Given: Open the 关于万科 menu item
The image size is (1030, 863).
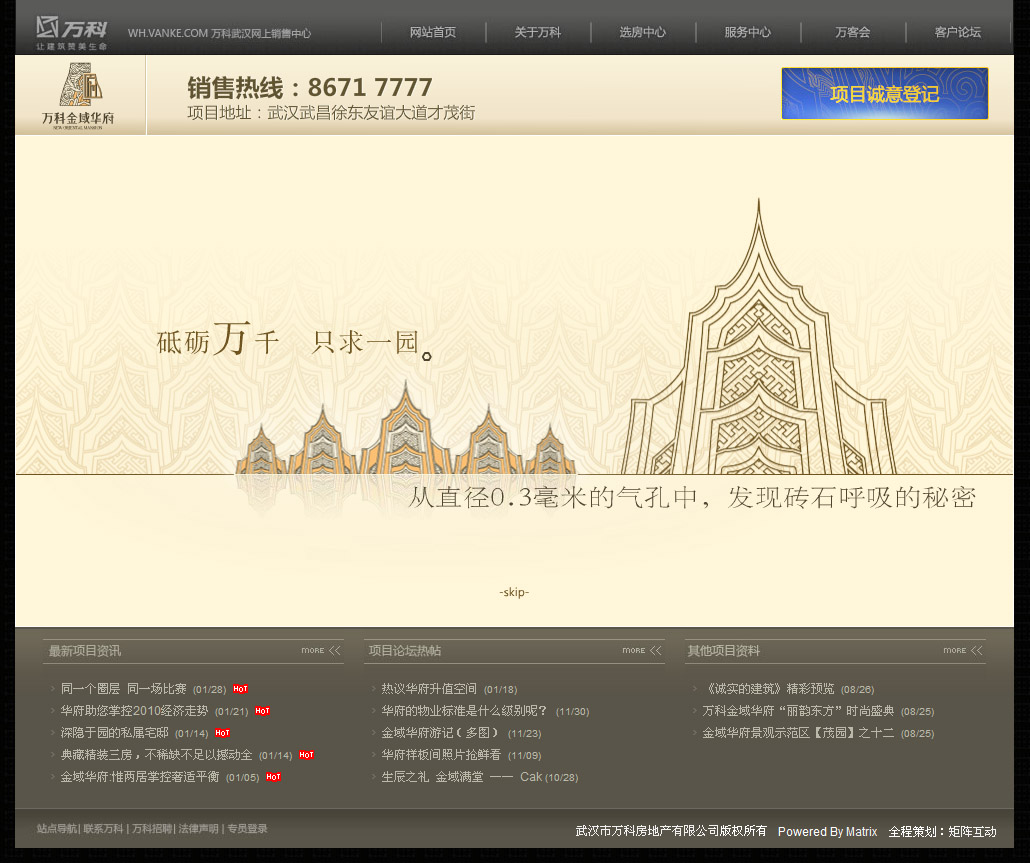Looking at the screenshot, I should pos(538,32).
